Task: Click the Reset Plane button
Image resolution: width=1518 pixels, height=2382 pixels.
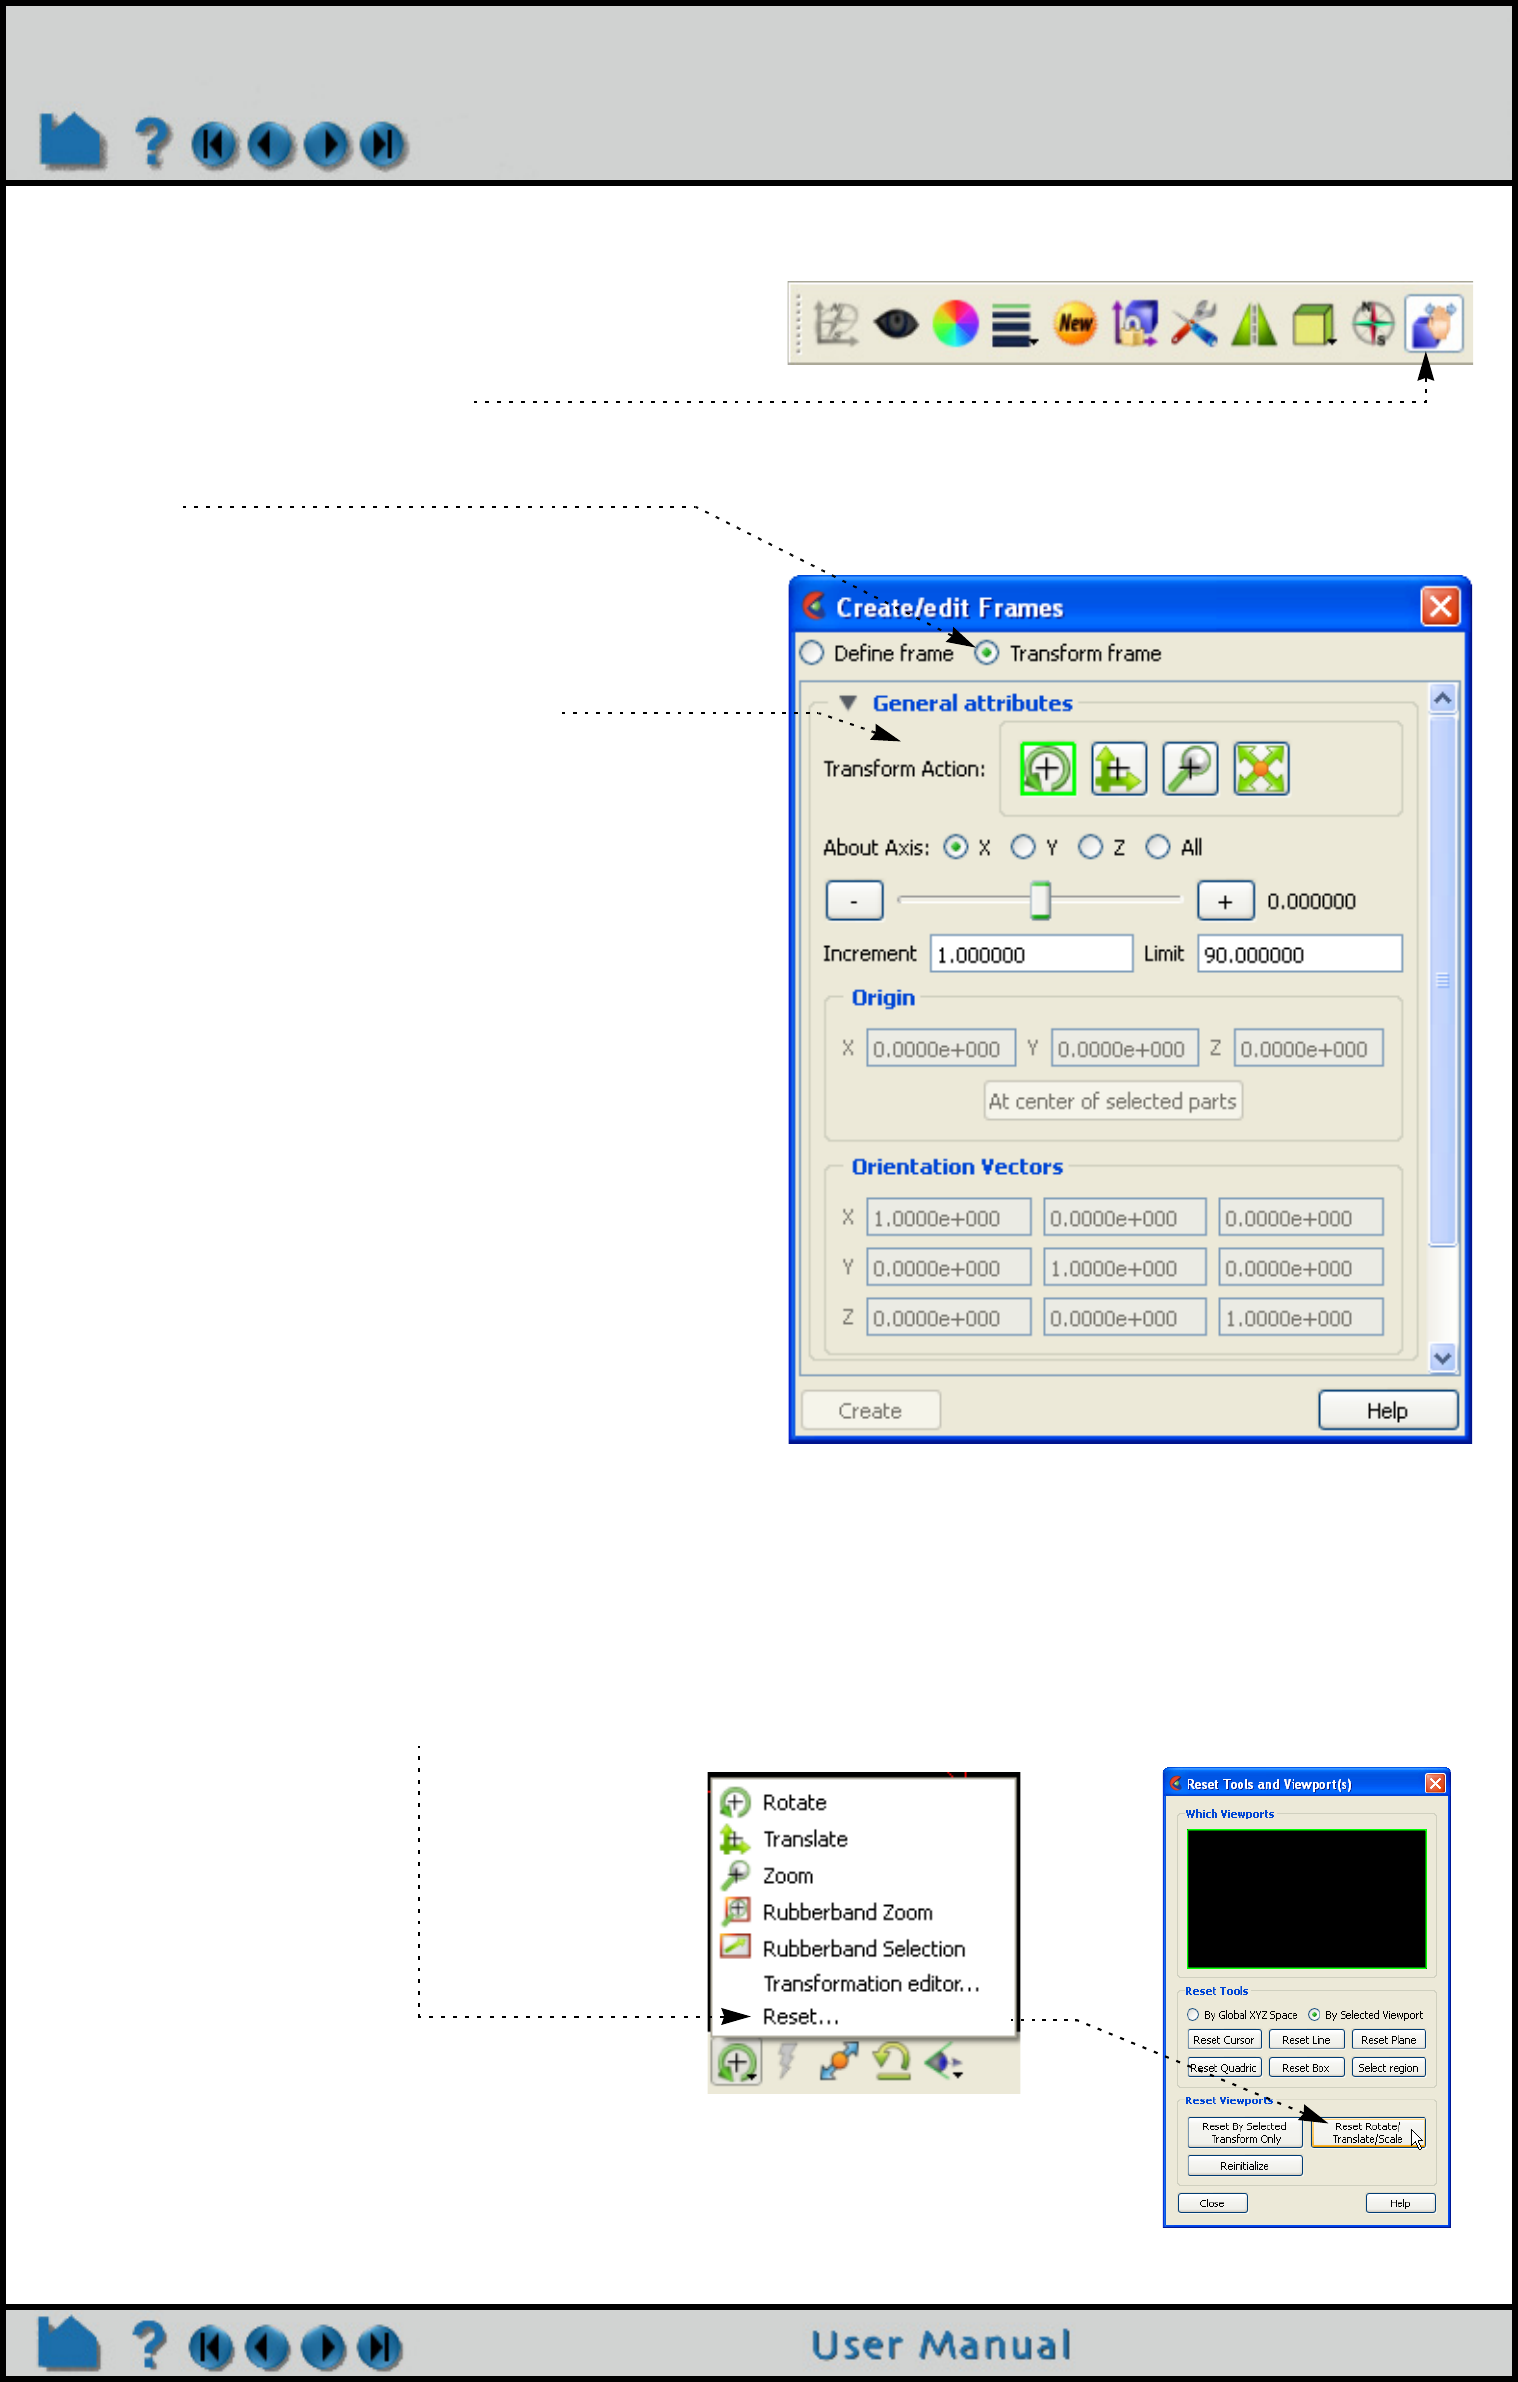Action: click(x=1389, y=2040)
